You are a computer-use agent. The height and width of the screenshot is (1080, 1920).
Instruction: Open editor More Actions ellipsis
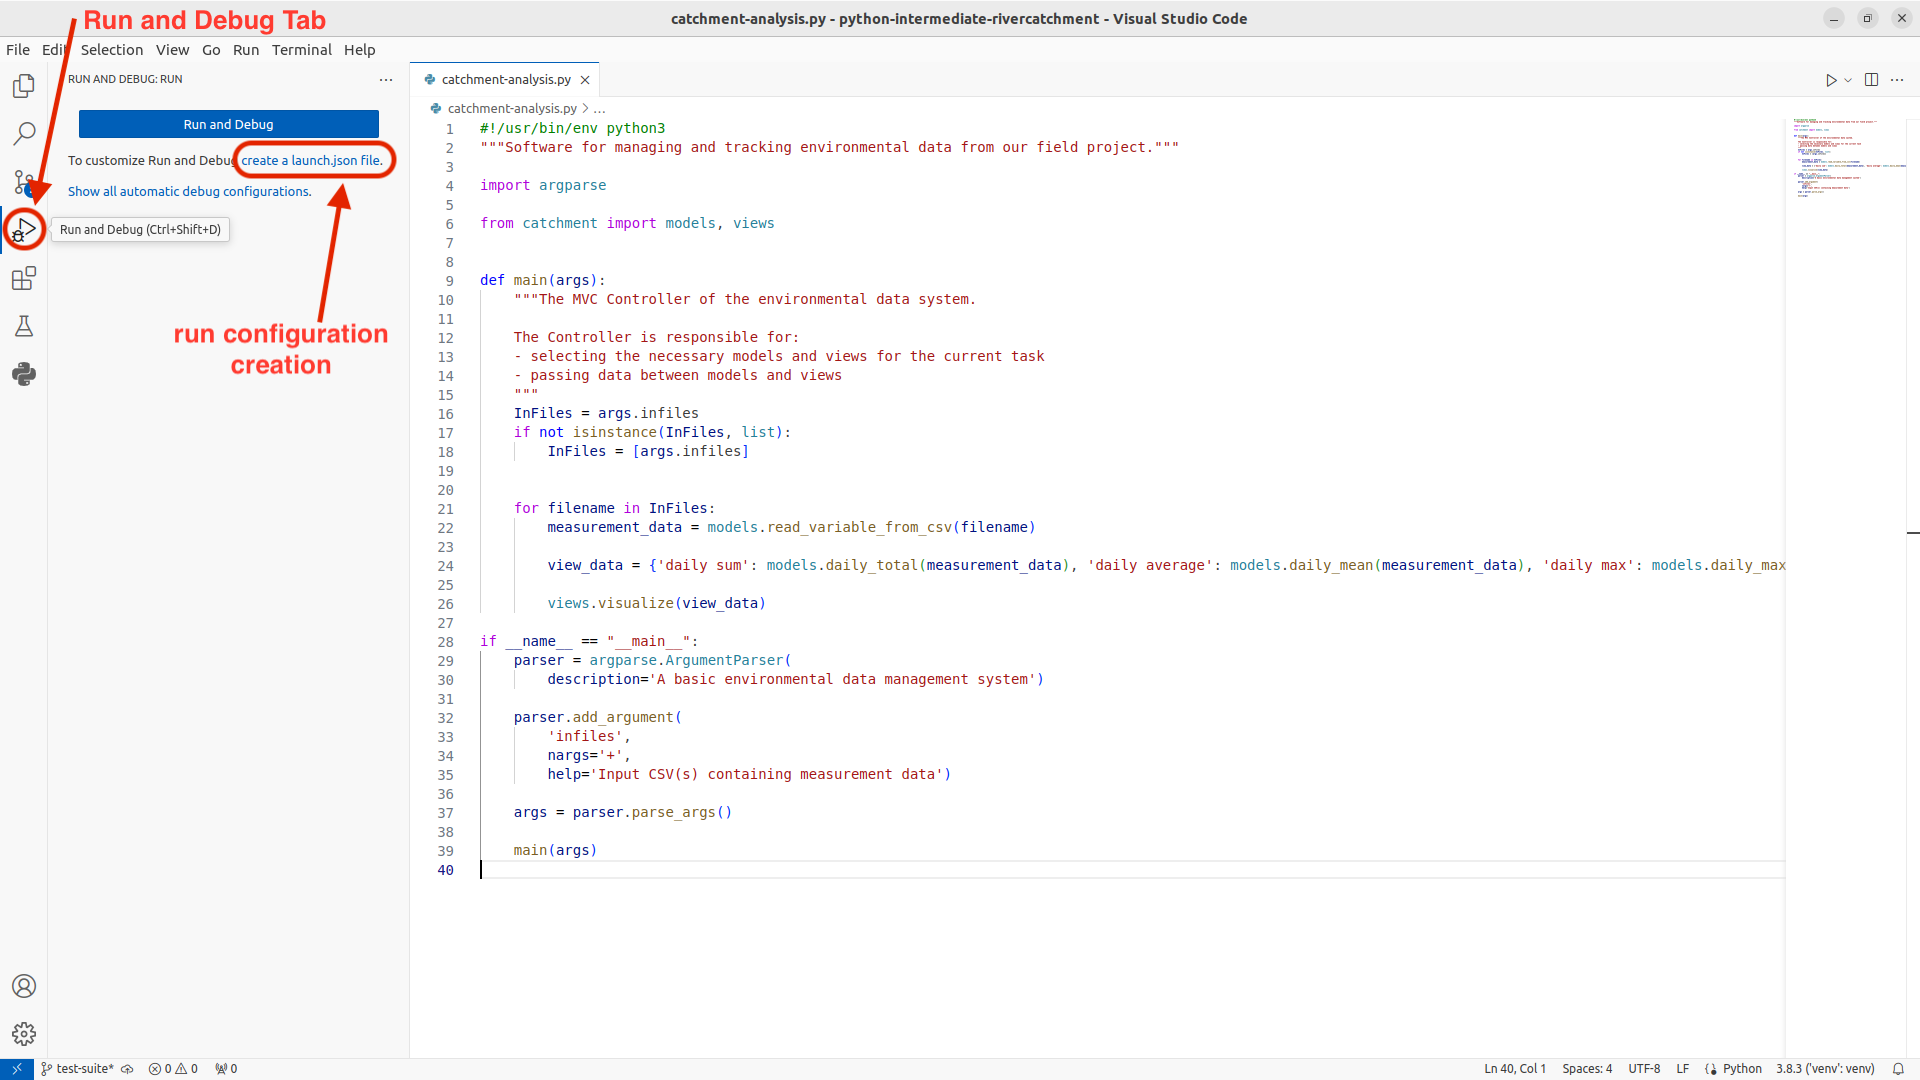[1897, 80]
